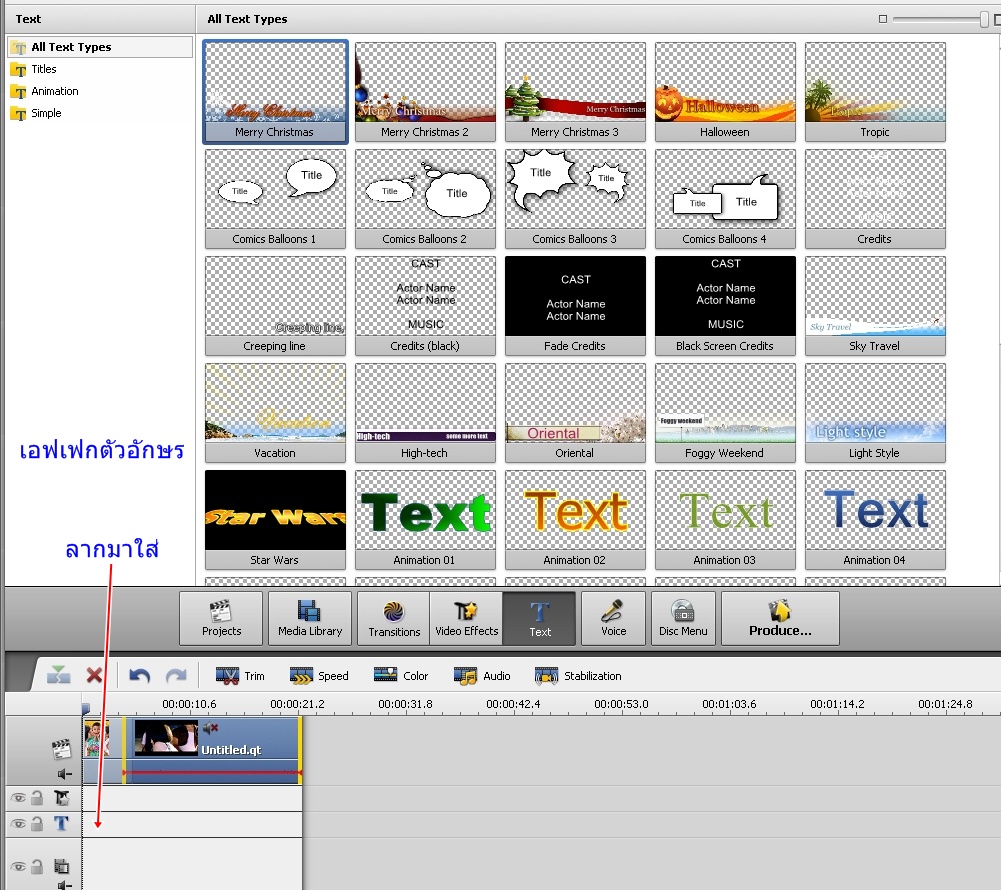Select the Foggy Weekend preset
This screenshot has height=890, width=1001.
point(725,412)
